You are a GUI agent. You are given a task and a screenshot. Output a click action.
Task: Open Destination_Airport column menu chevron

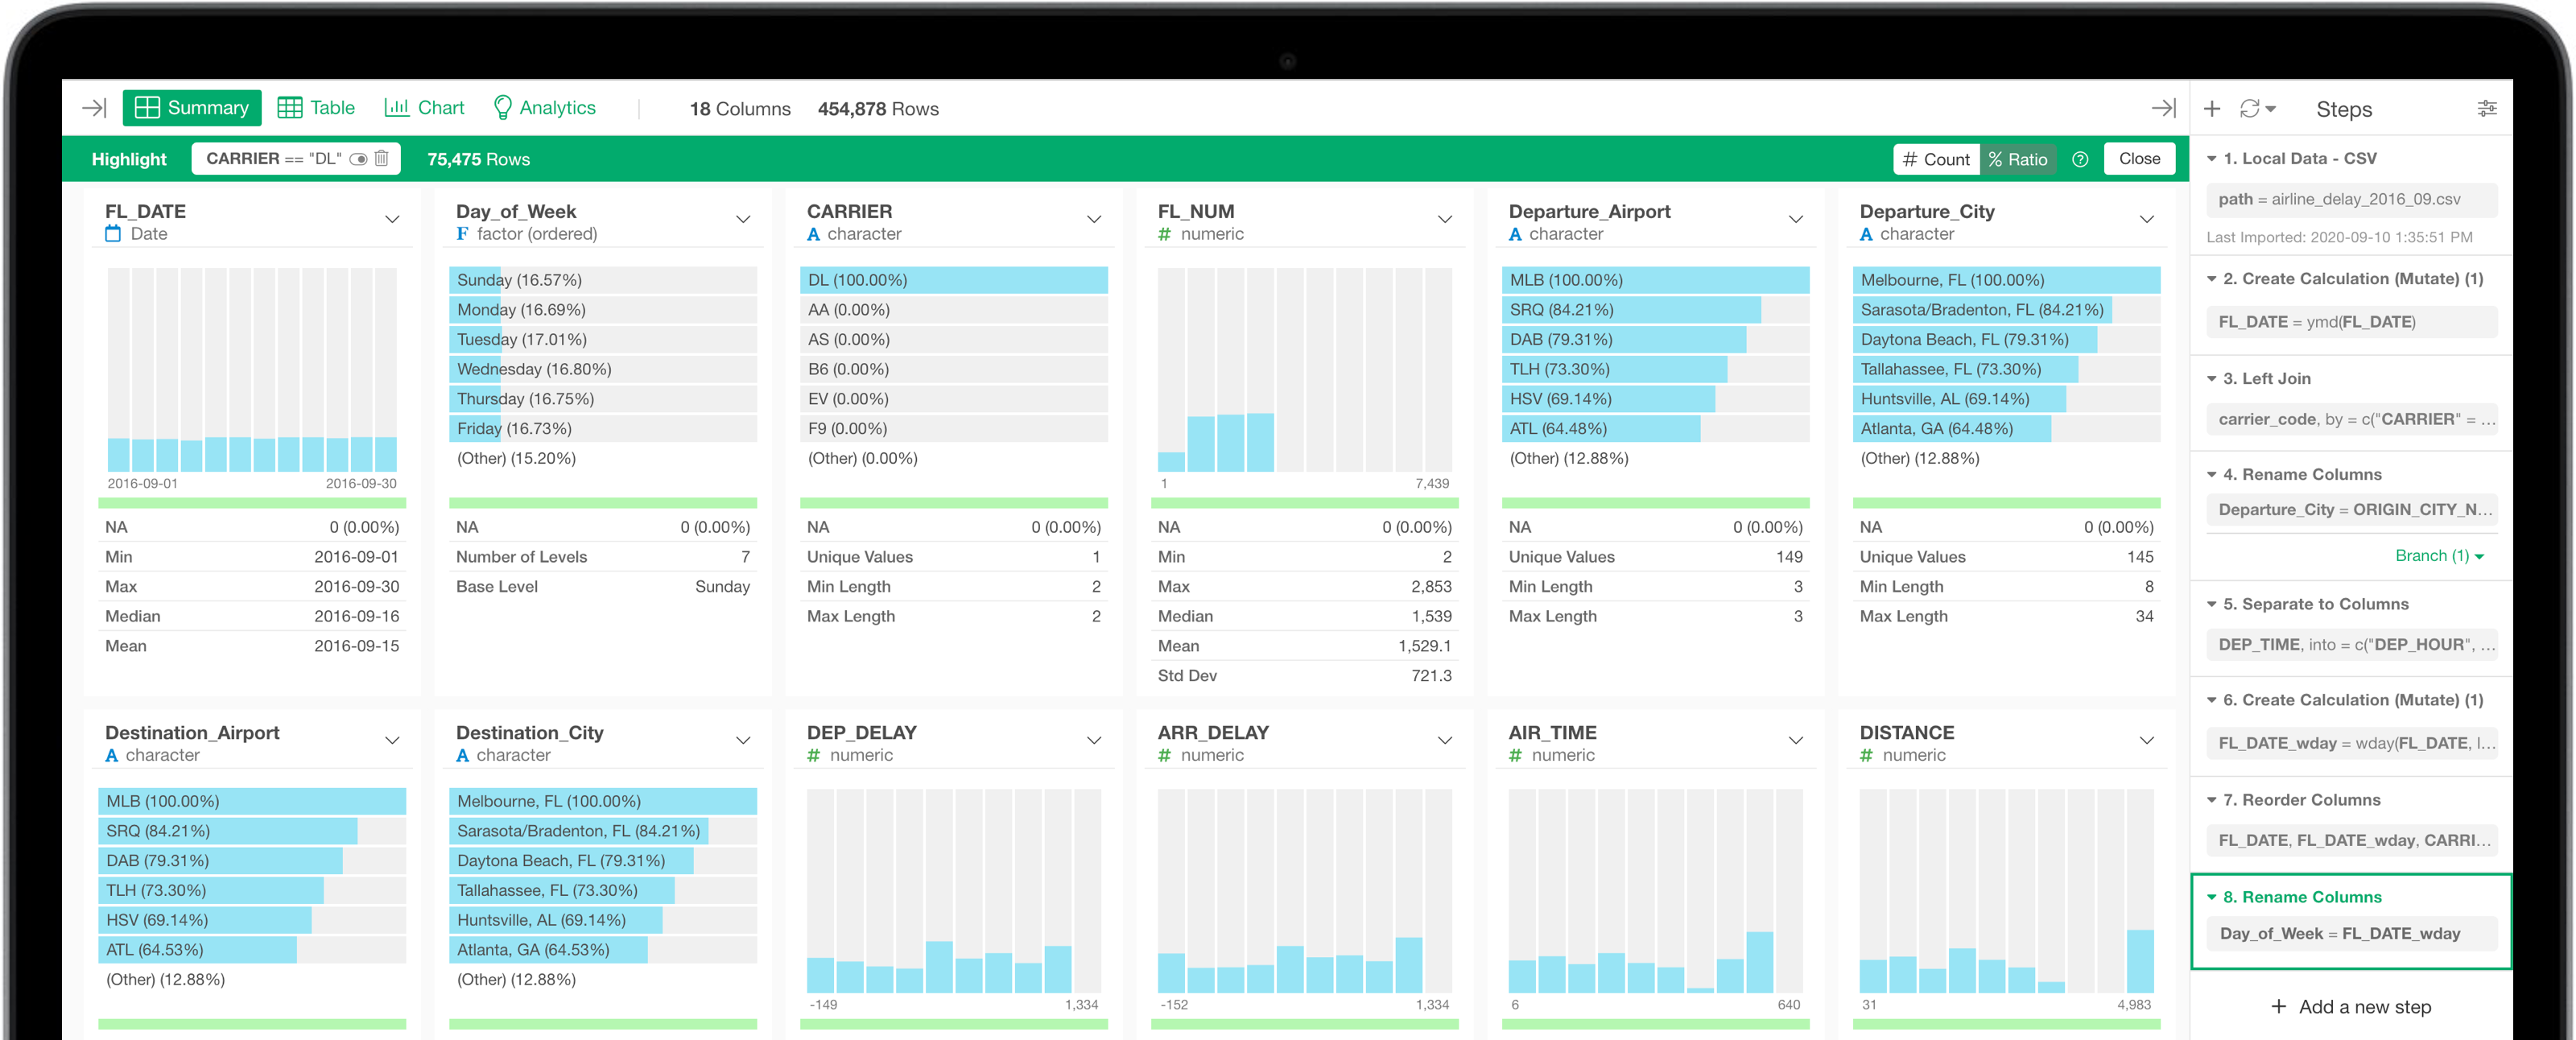pos(392,740)
